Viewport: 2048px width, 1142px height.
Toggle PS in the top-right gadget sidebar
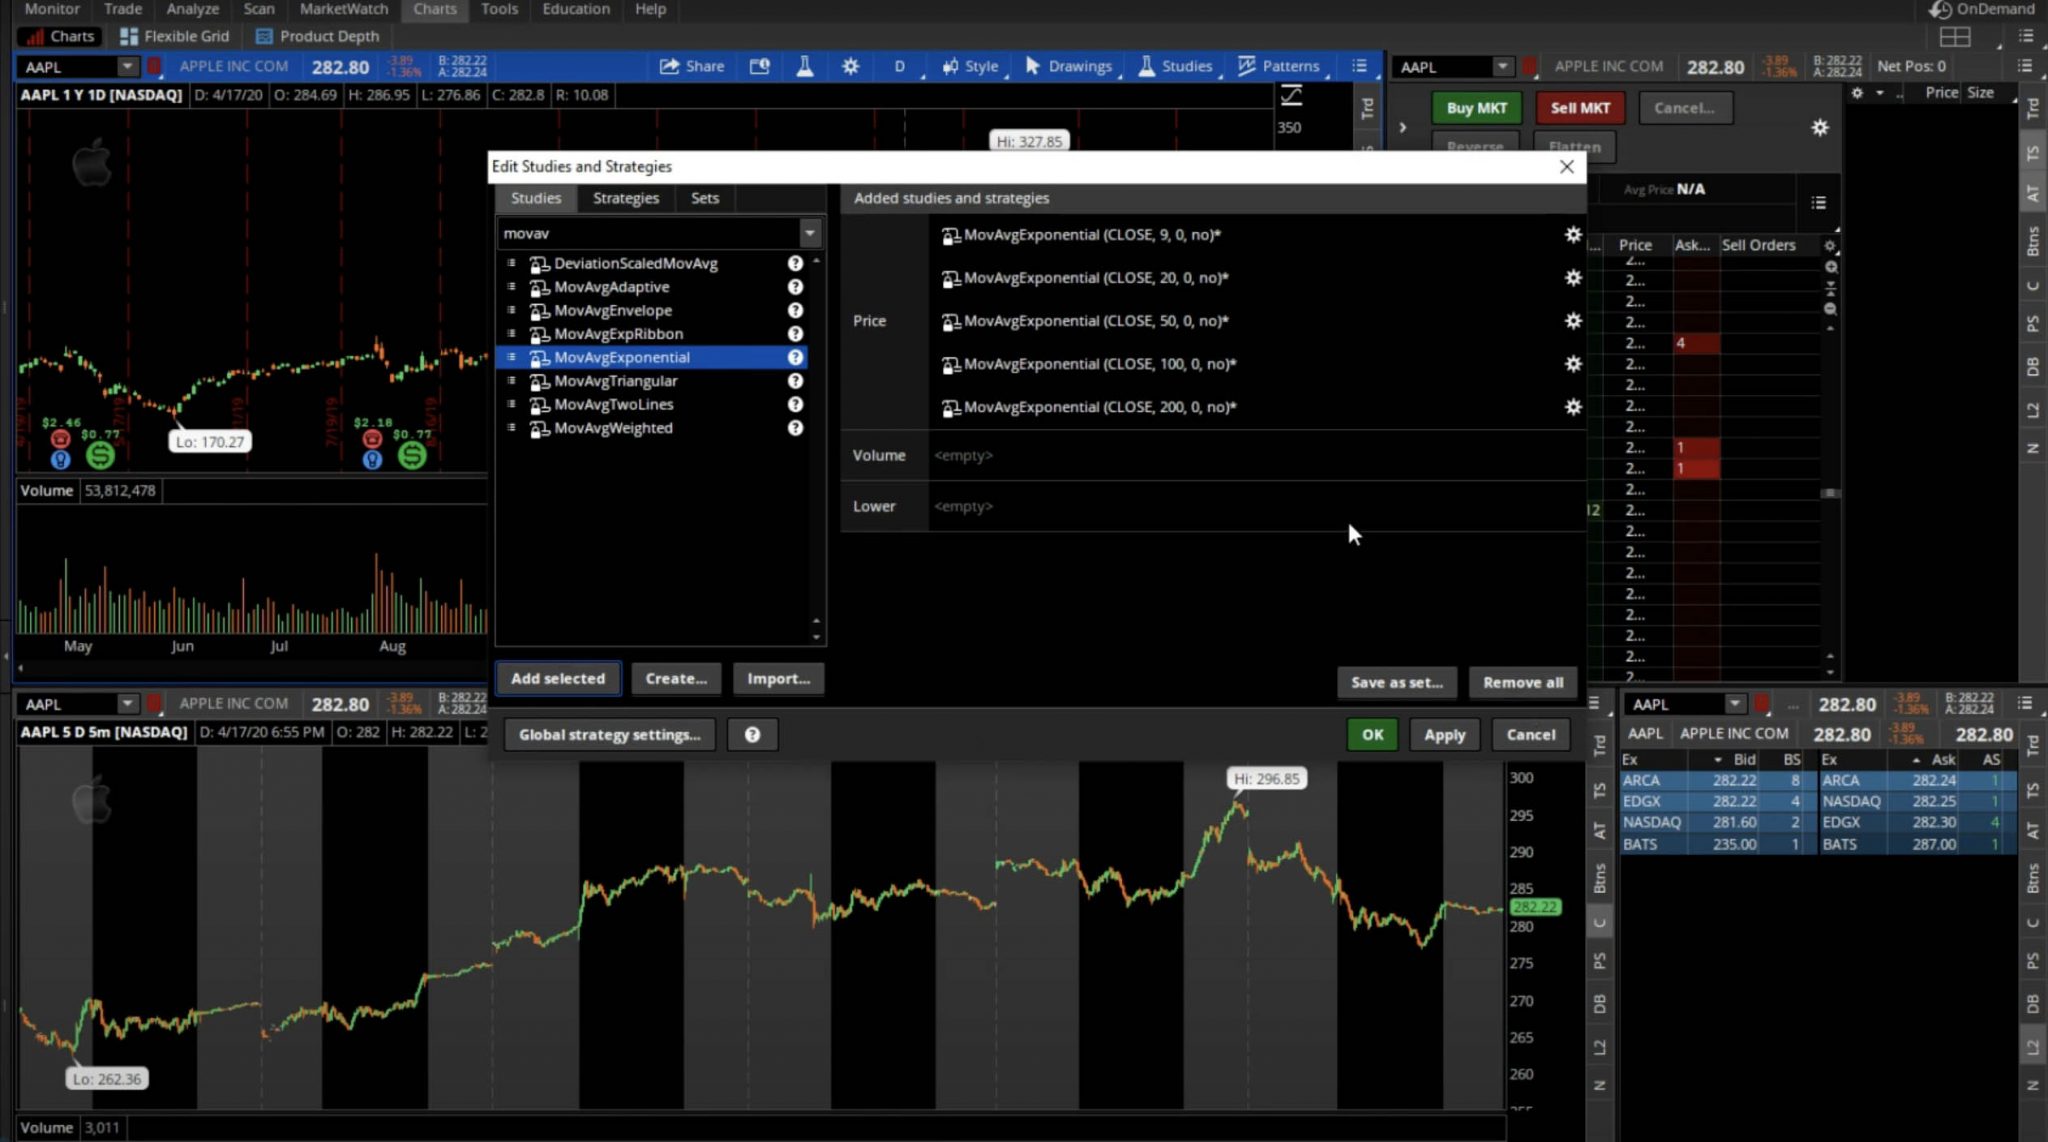(x=2033, y=324)
